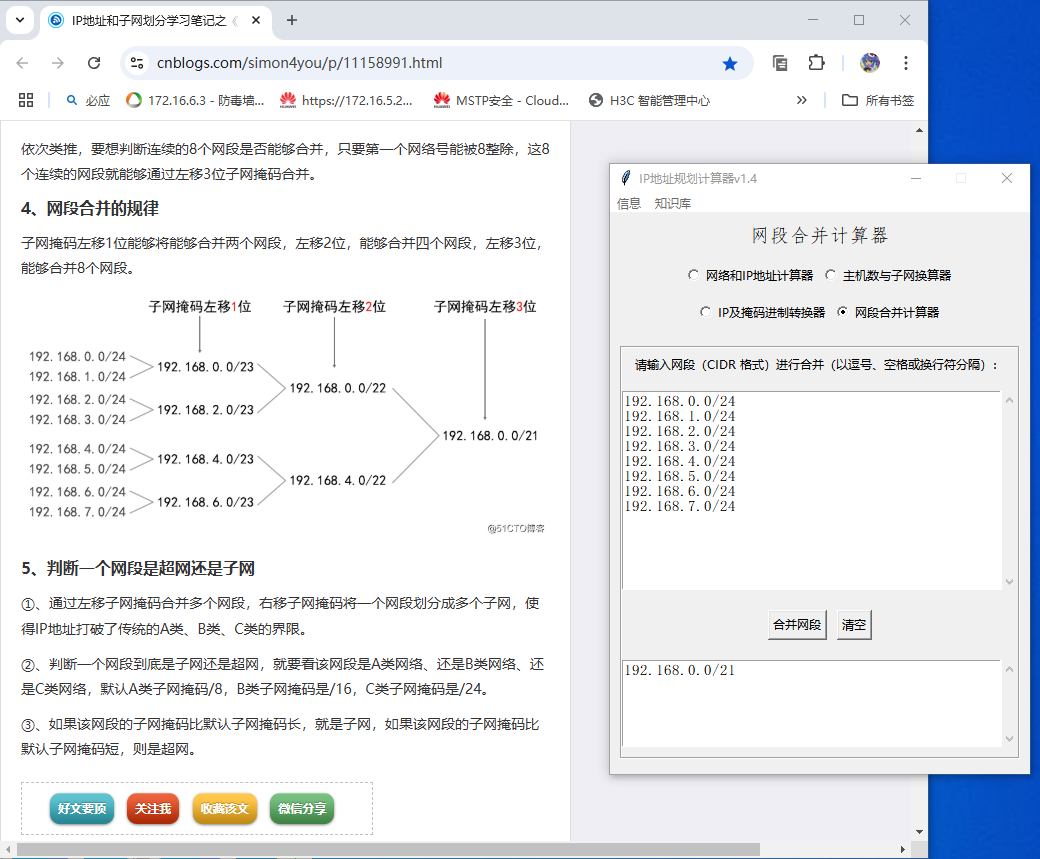Click into the CIDR input text area
The width and height of the screenshot is (1040, 859).
pos(811,490)
